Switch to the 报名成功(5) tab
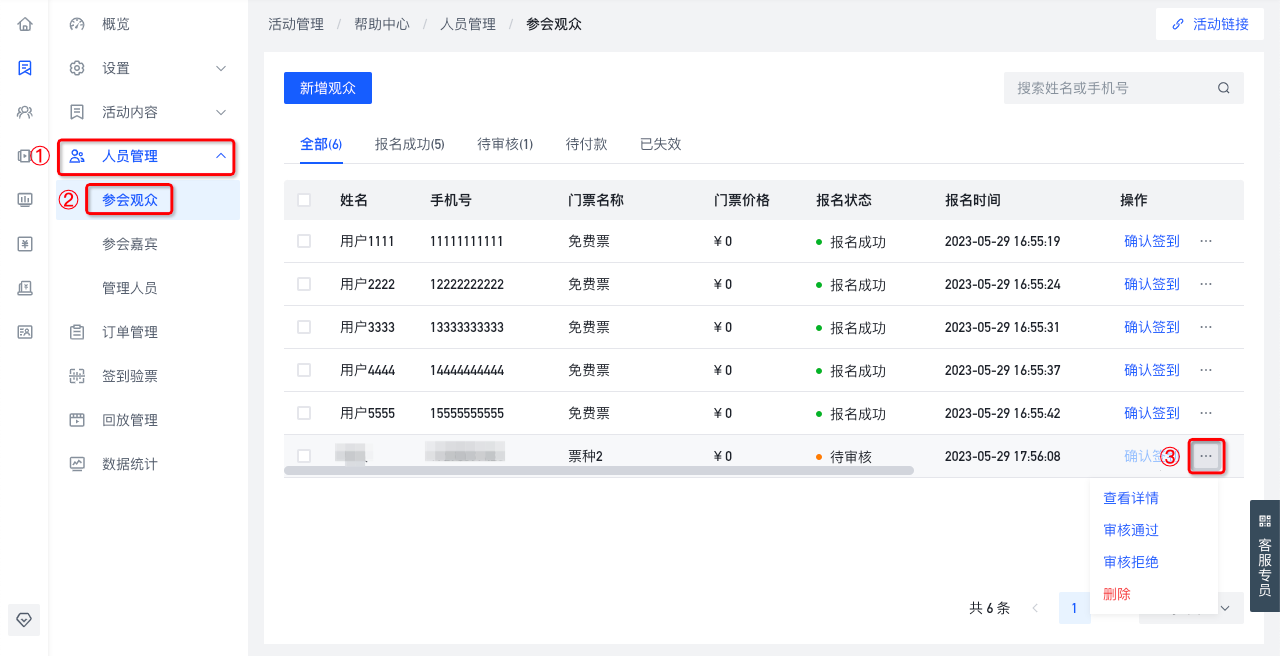Image resolution: width=1280 pixels, height=656 pixels. [410, 144]
